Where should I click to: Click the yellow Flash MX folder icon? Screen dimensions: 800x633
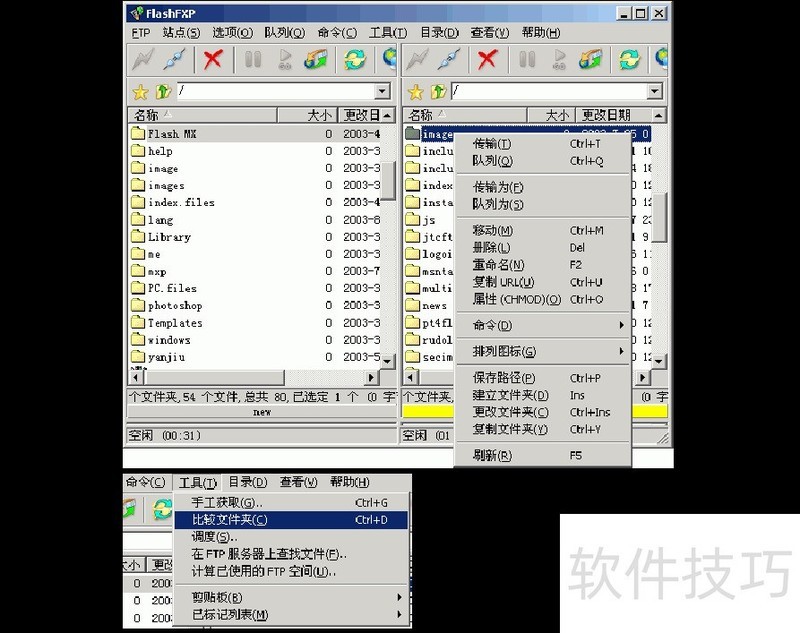tap(138, 133)
